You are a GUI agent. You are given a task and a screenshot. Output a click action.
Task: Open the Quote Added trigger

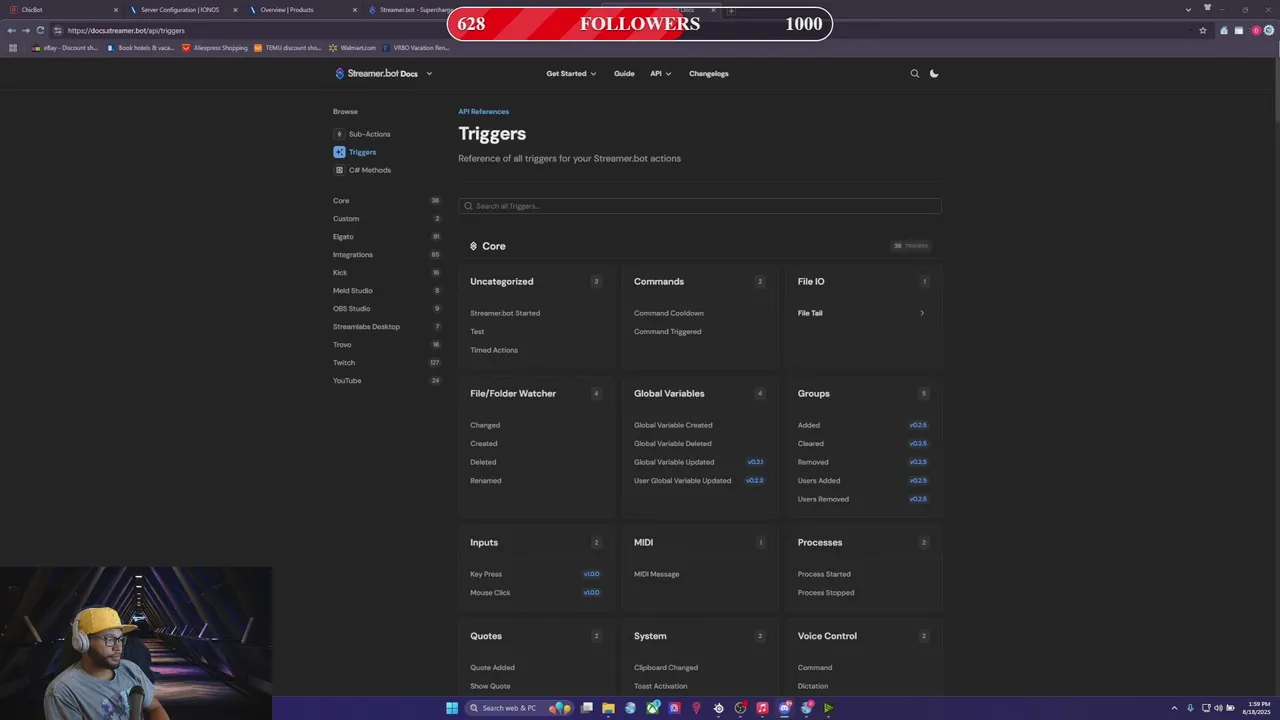tap(492, 667)
